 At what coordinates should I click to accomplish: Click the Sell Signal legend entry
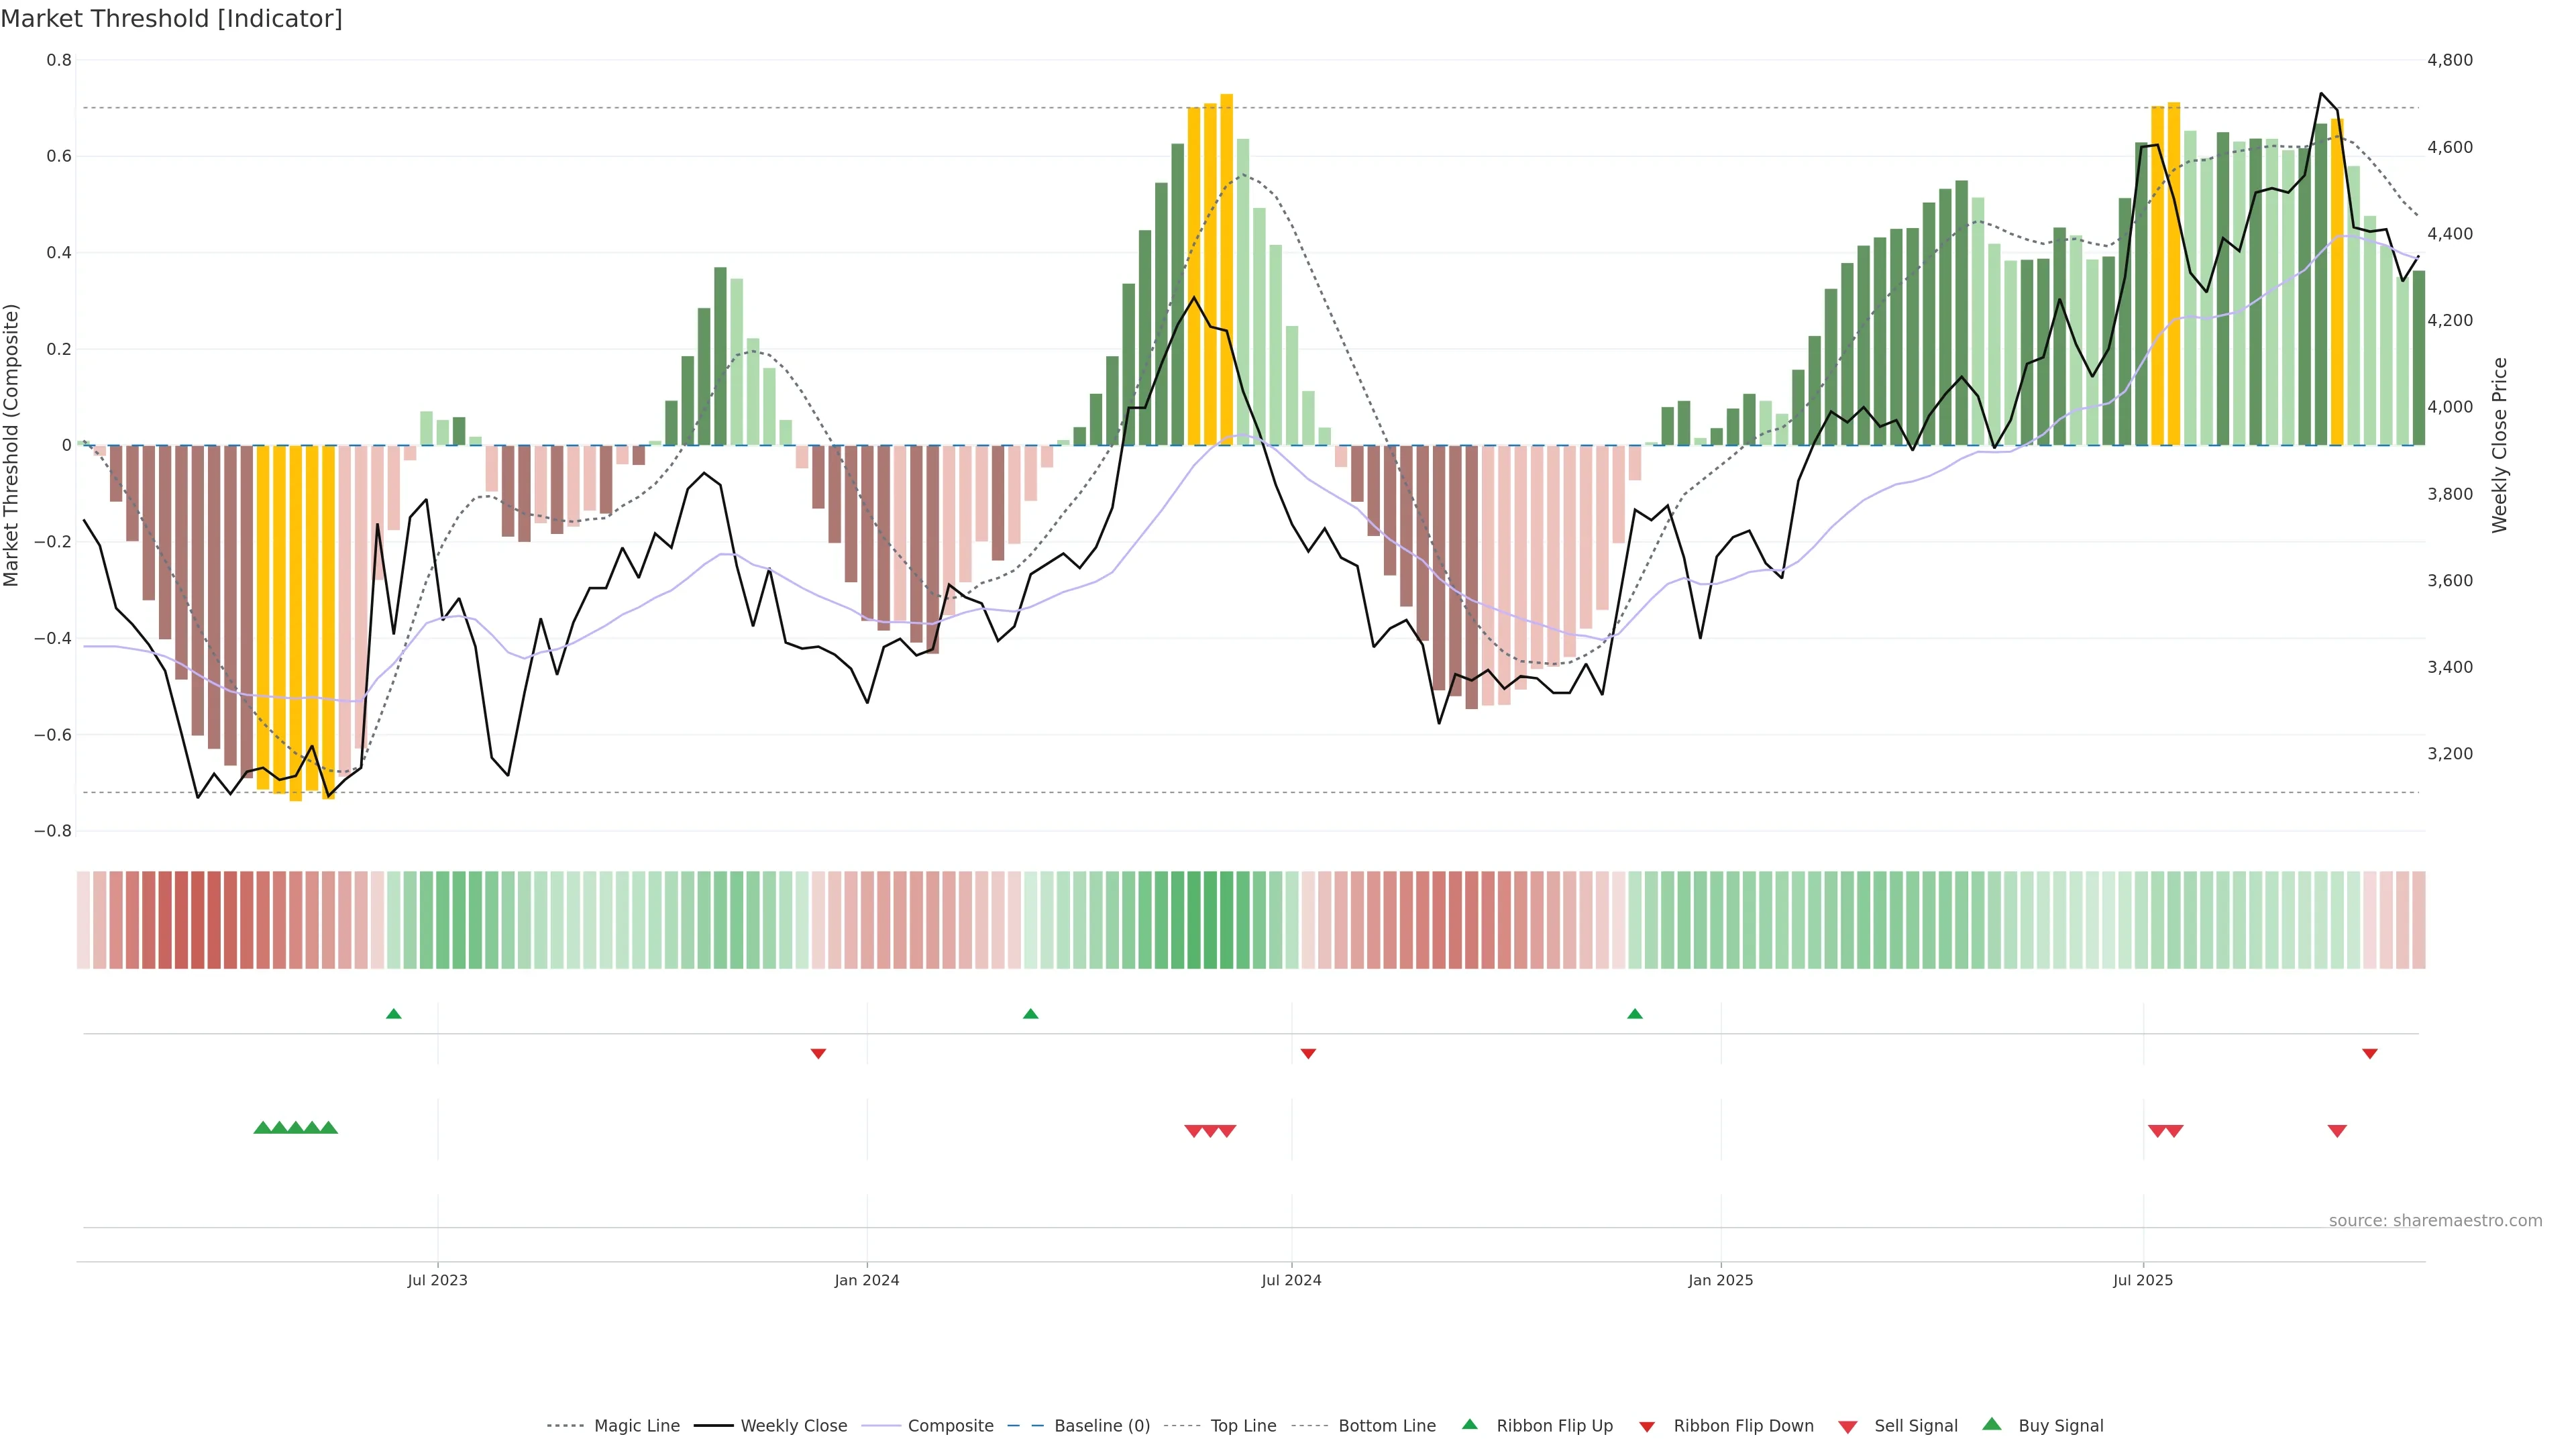pyautogui.click(x=1915, y=1426)
